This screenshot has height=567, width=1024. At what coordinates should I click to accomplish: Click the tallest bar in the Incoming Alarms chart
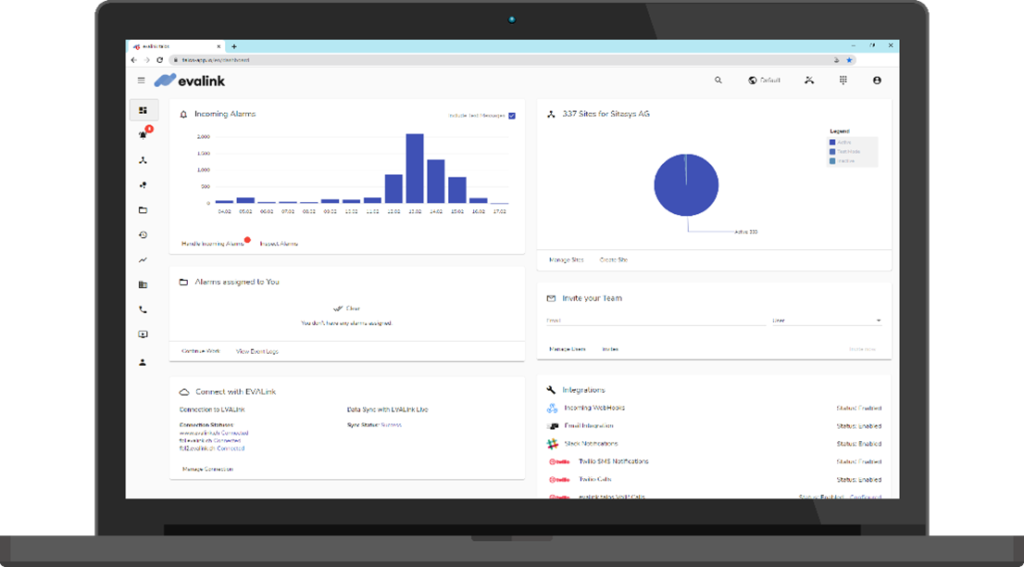pyautogui.click(x=415, y=169)
